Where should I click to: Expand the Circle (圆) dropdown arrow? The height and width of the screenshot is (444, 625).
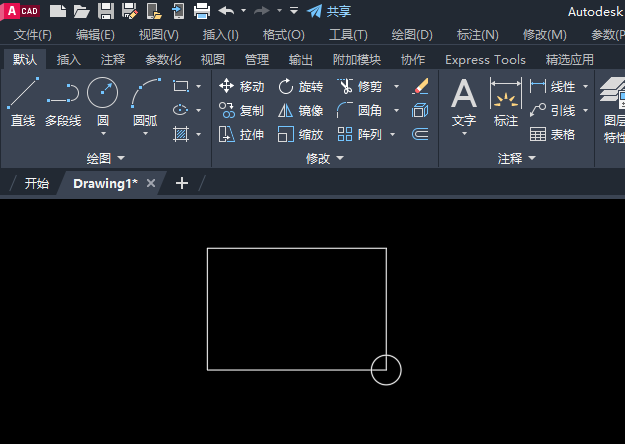(103, 134)
